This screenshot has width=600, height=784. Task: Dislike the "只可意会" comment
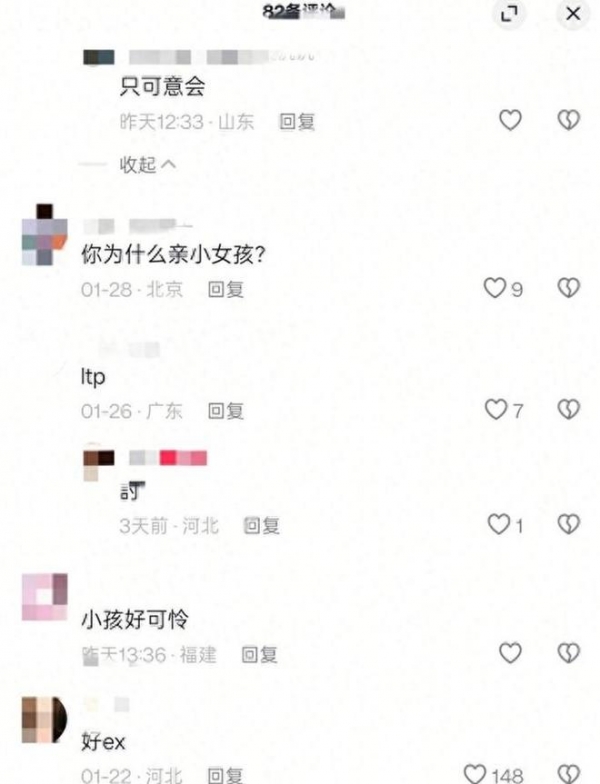click(568, 120)
